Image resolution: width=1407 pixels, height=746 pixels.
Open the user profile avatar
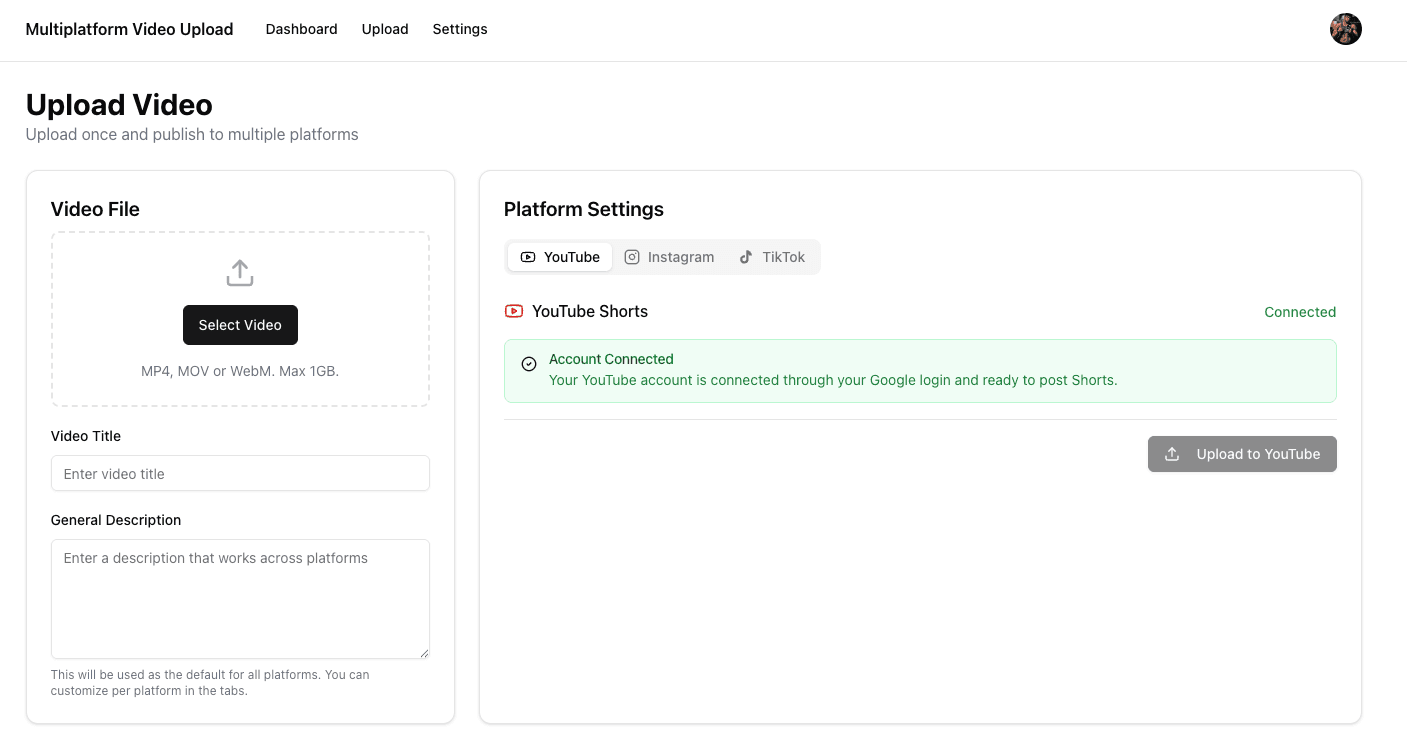pos(1345,29)
